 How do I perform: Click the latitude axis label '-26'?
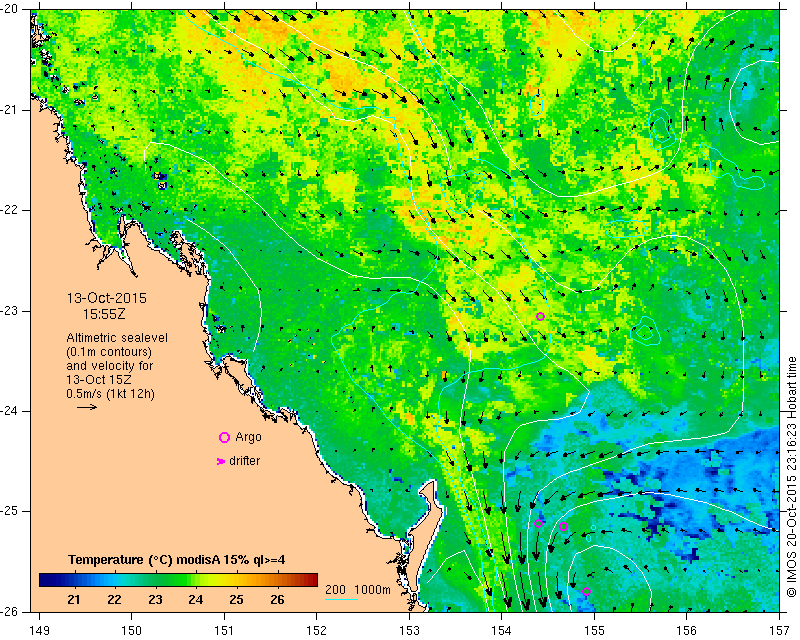click(11, 611)
